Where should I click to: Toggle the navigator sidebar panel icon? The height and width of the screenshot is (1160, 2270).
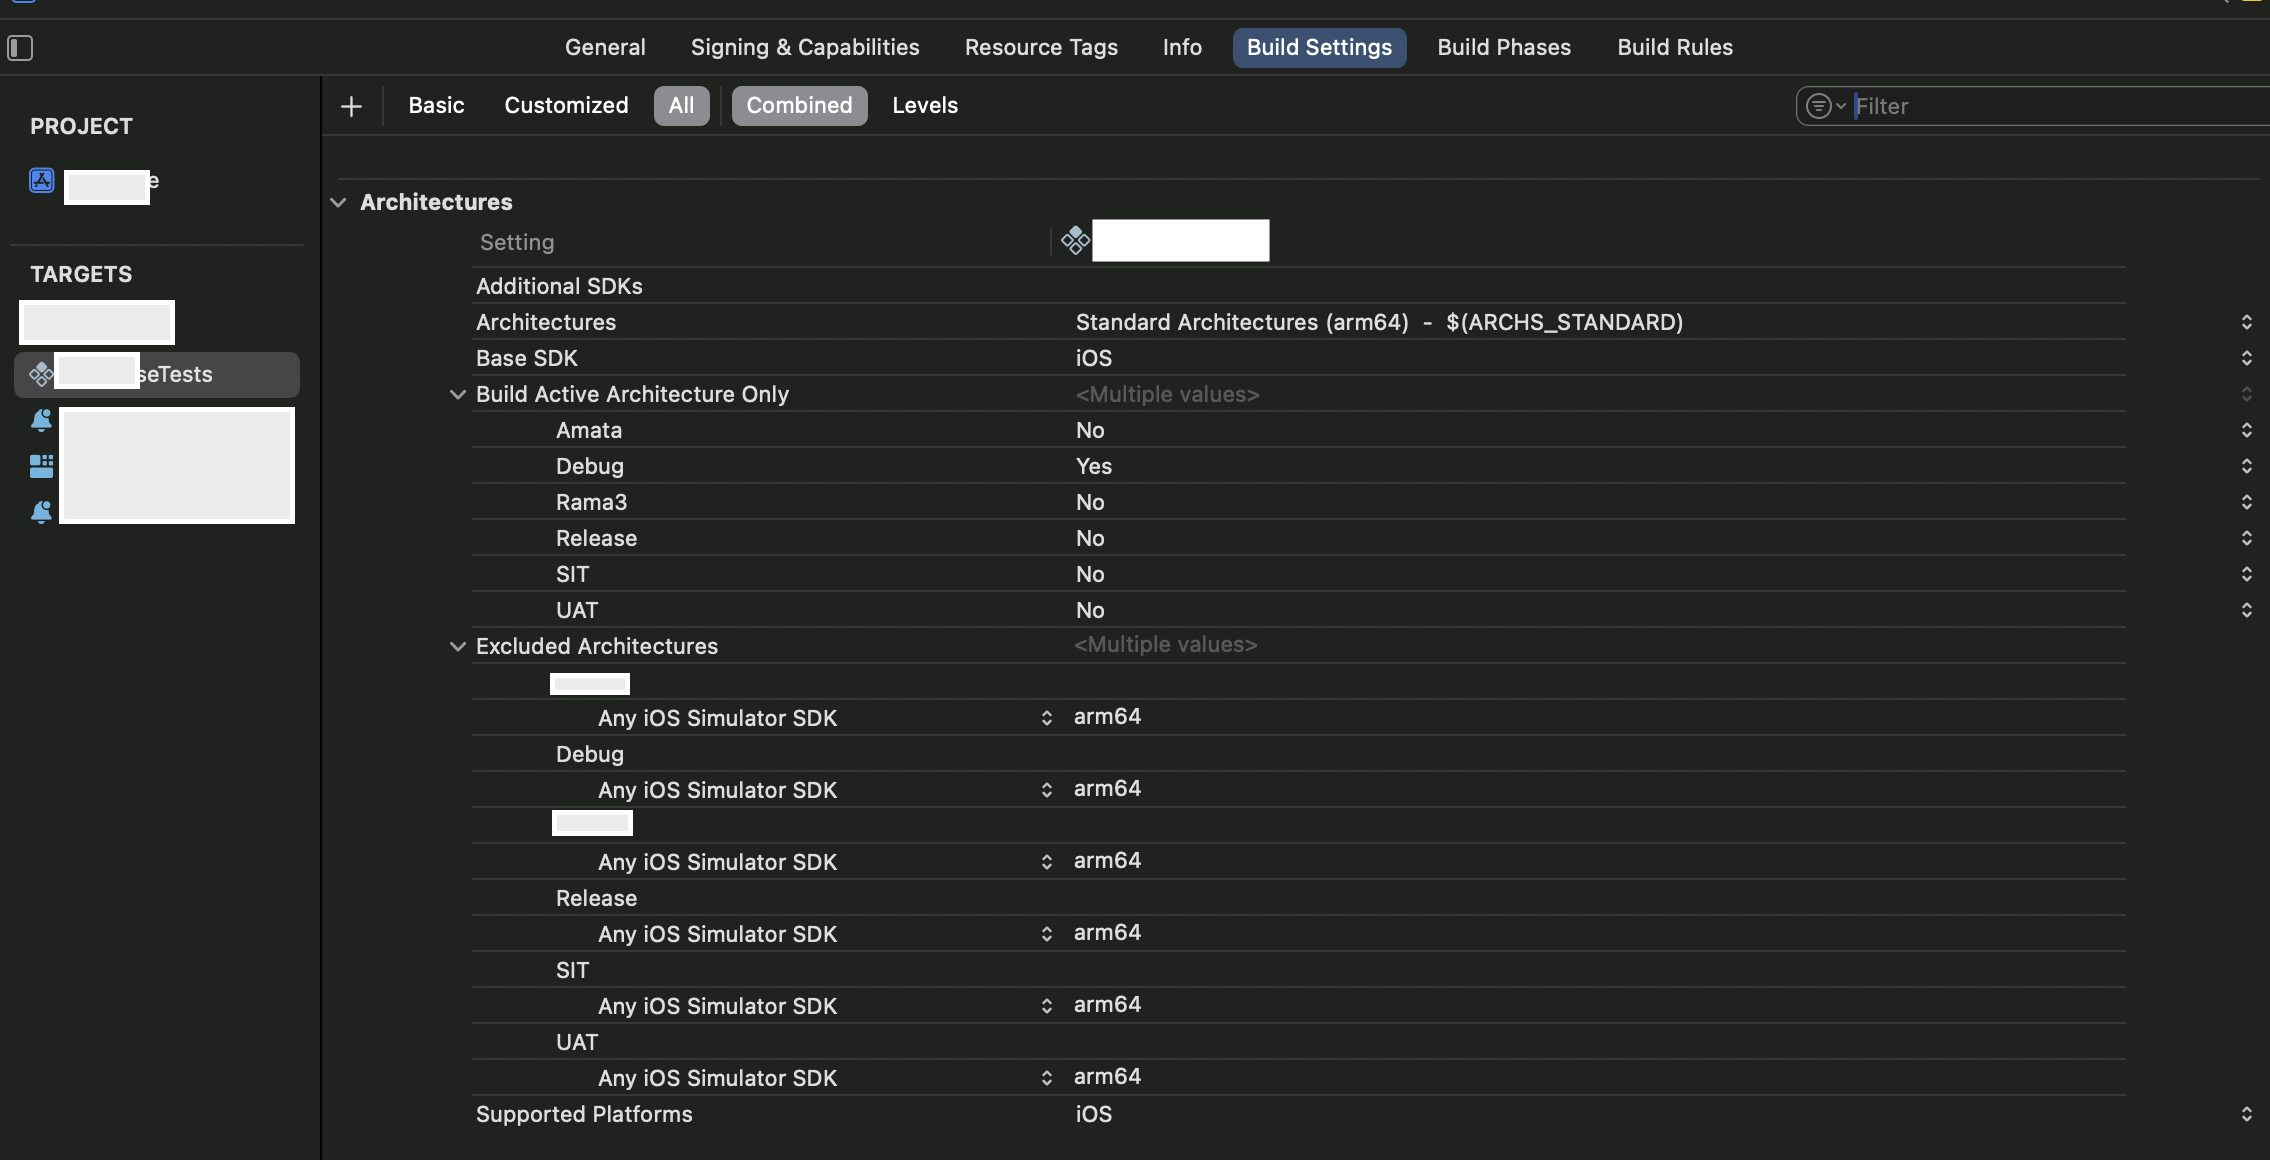point(20,47)
